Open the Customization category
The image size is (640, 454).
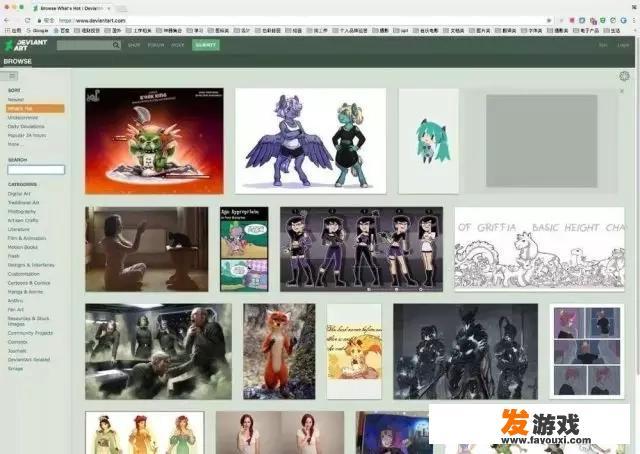coord(24,274)
